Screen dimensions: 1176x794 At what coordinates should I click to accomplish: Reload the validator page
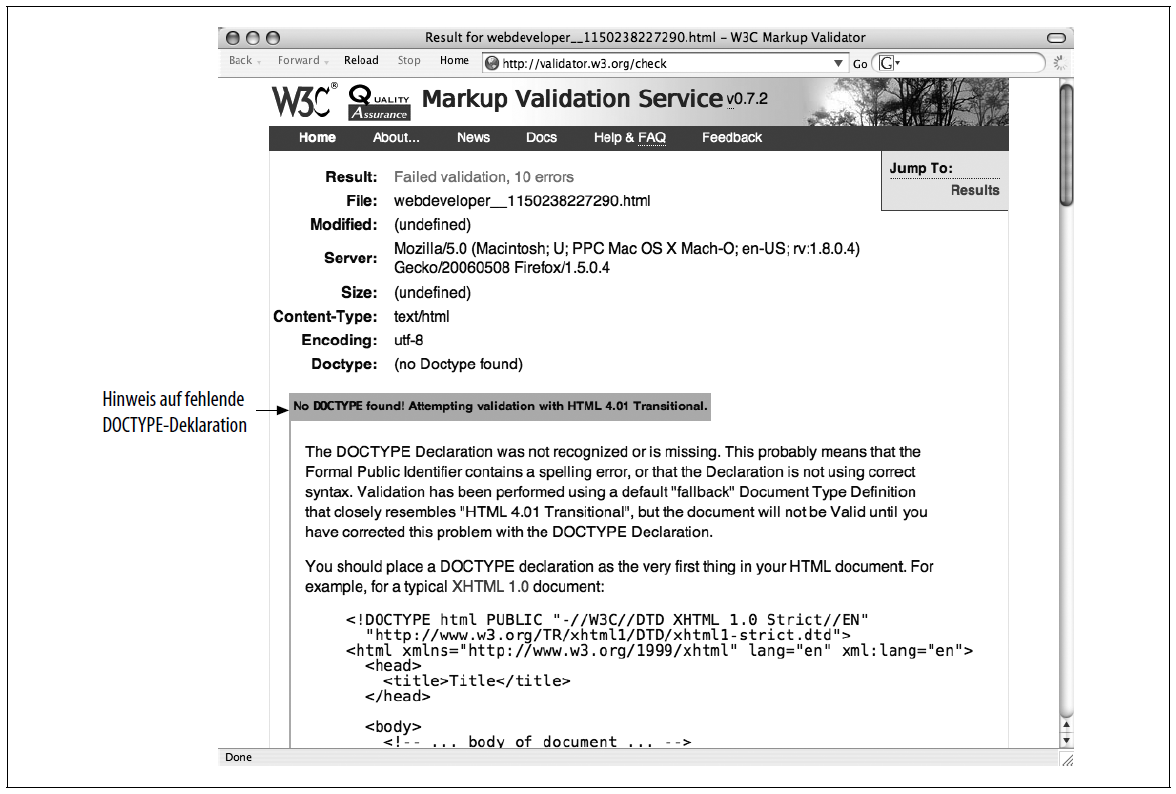[362, 60]
